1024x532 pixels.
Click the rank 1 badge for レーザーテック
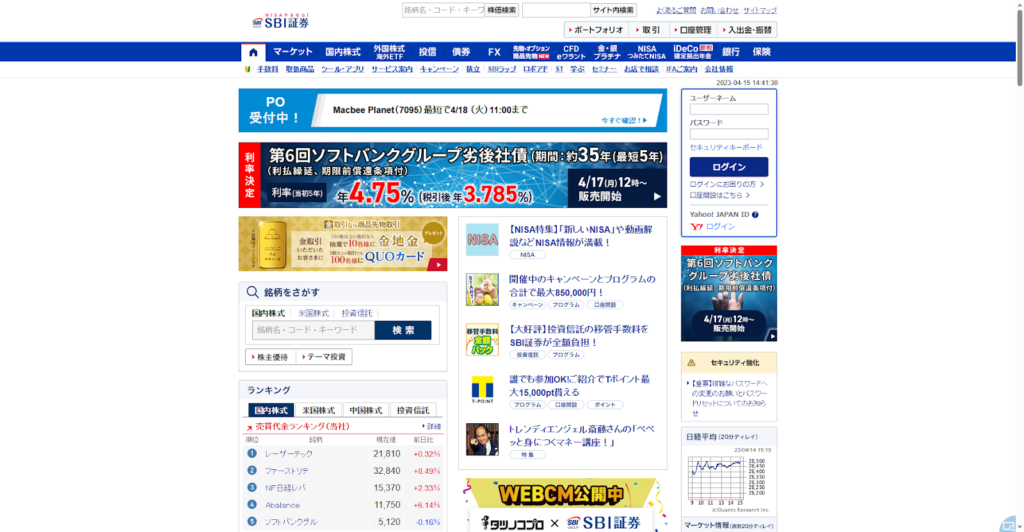[x=252, y=453]
